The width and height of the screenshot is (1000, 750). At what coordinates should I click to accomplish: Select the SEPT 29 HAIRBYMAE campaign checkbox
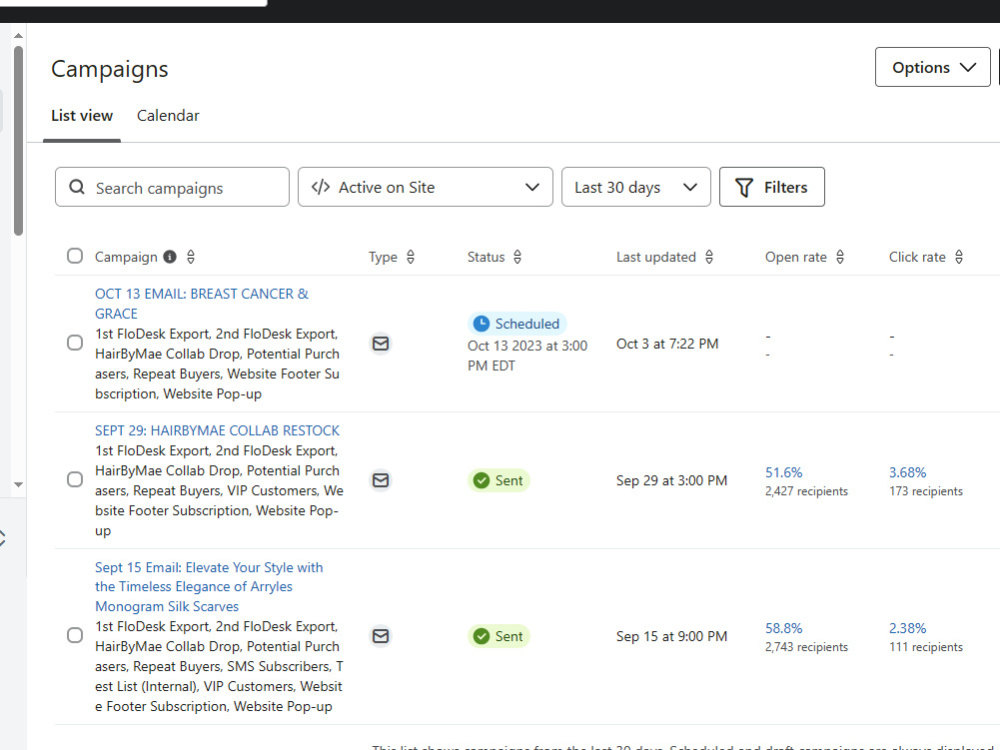pyautogui.click(x=74, y=479)
